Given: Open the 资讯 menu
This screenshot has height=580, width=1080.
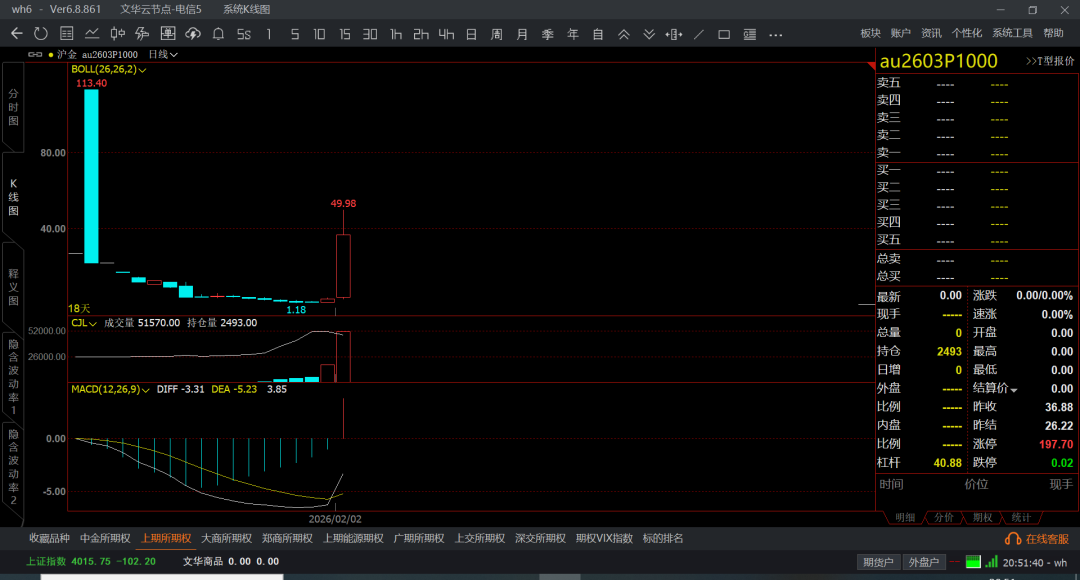Looking at the screenshot, I should pyautogui.click(x=931, y=33).
